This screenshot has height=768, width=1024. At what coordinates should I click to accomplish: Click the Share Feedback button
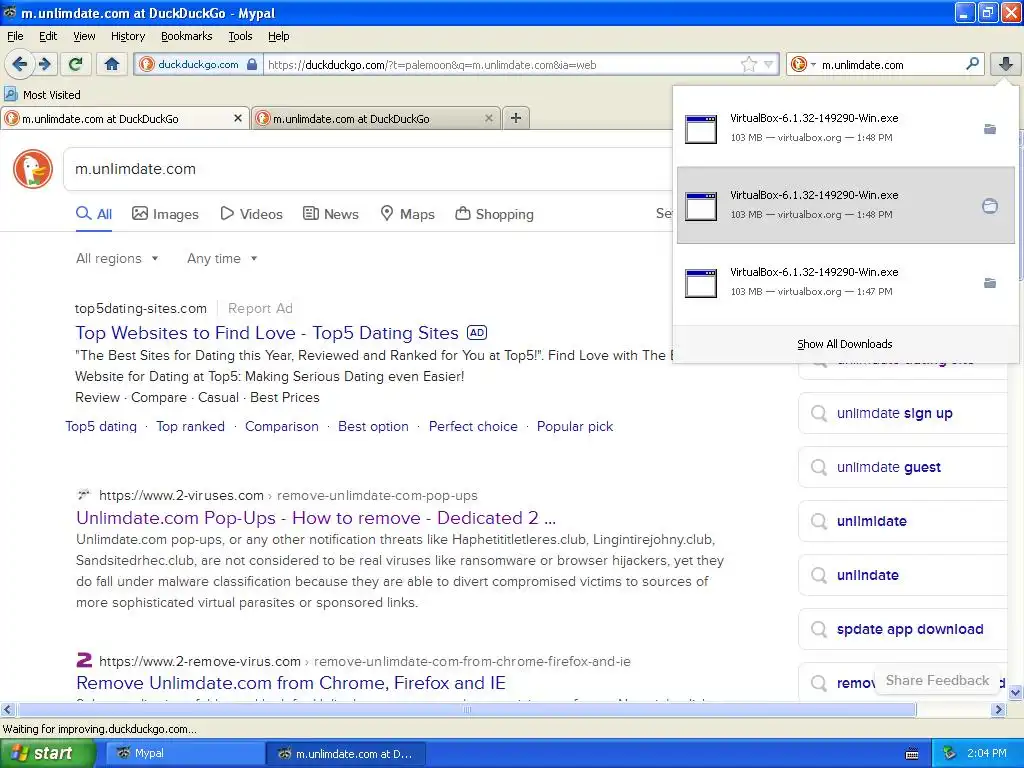click(x=937, y=680)
